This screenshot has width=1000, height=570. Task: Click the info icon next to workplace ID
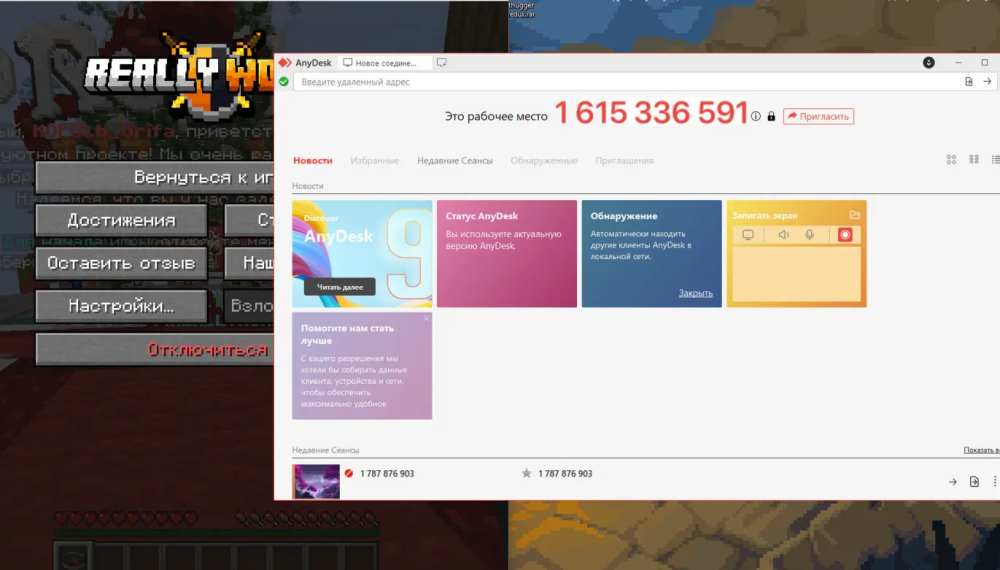coord(756,116)
